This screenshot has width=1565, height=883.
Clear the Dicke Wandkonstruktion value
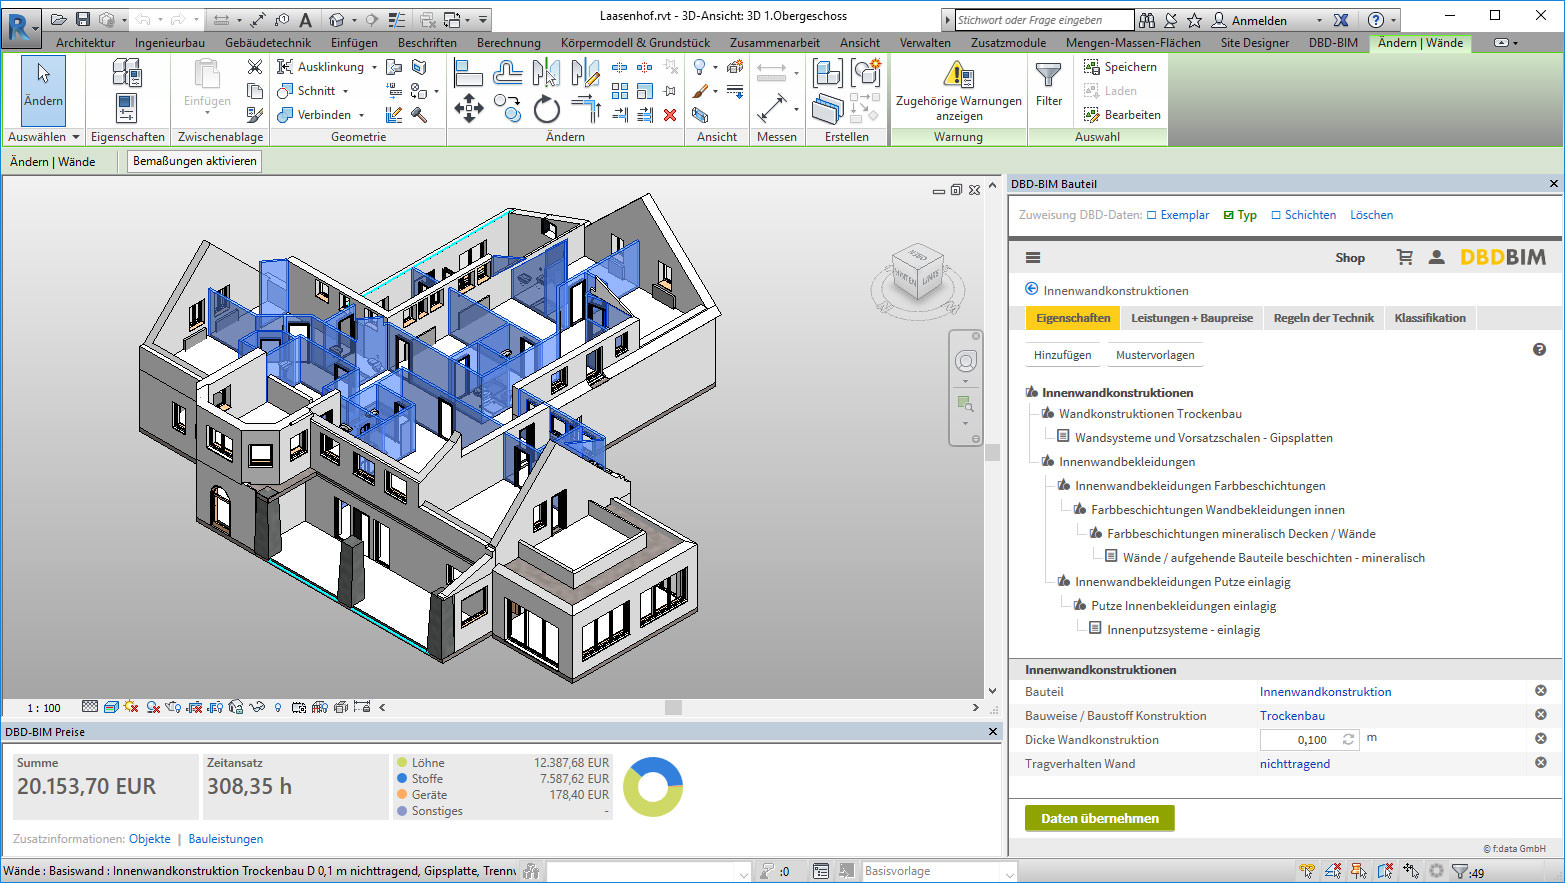(x=1540, y=739)
